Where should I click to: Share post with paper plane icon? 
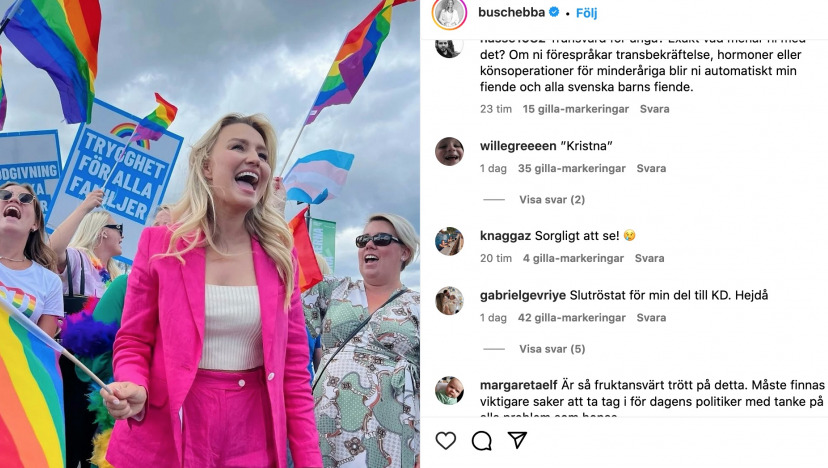point(518,440)
